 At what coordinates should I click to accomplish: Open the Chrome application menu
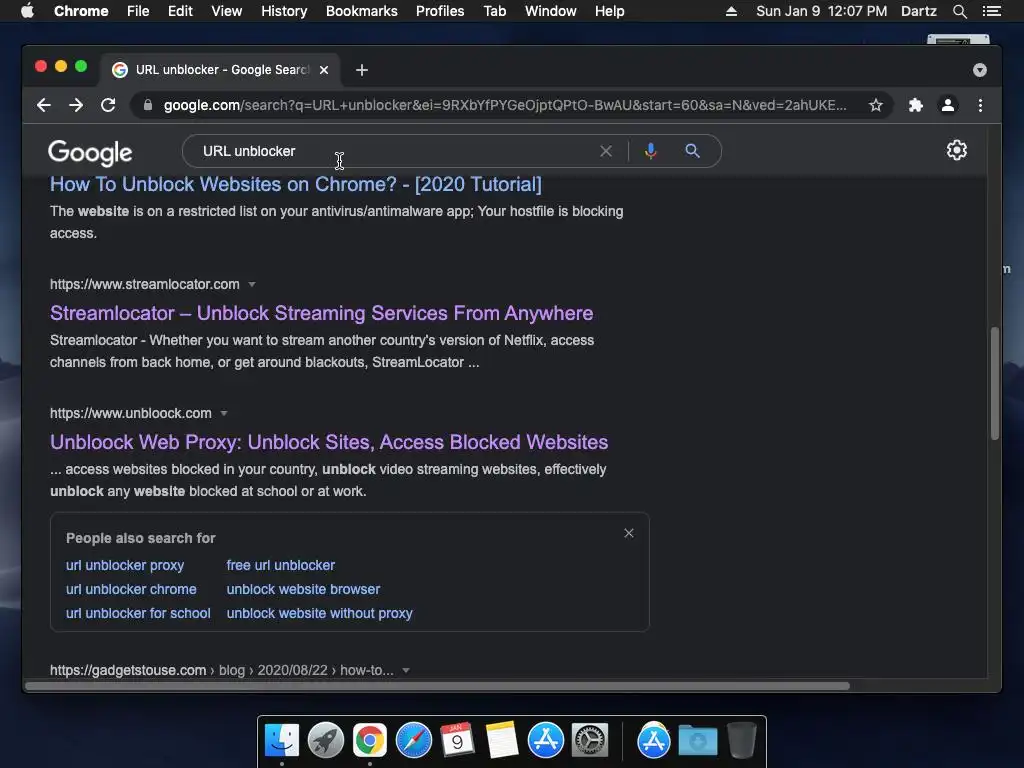coord(81,11)
